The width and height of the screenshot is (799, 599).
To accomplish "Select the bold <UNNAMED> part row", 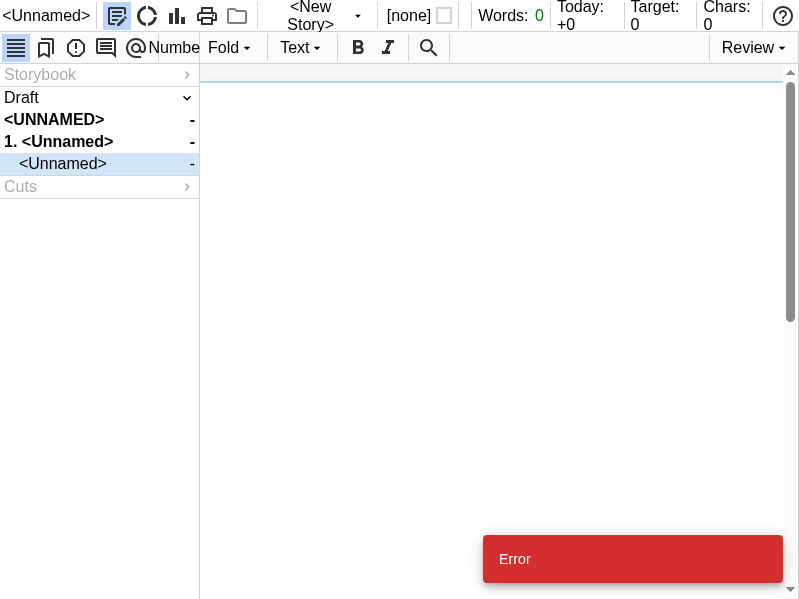I will point(99,119).
